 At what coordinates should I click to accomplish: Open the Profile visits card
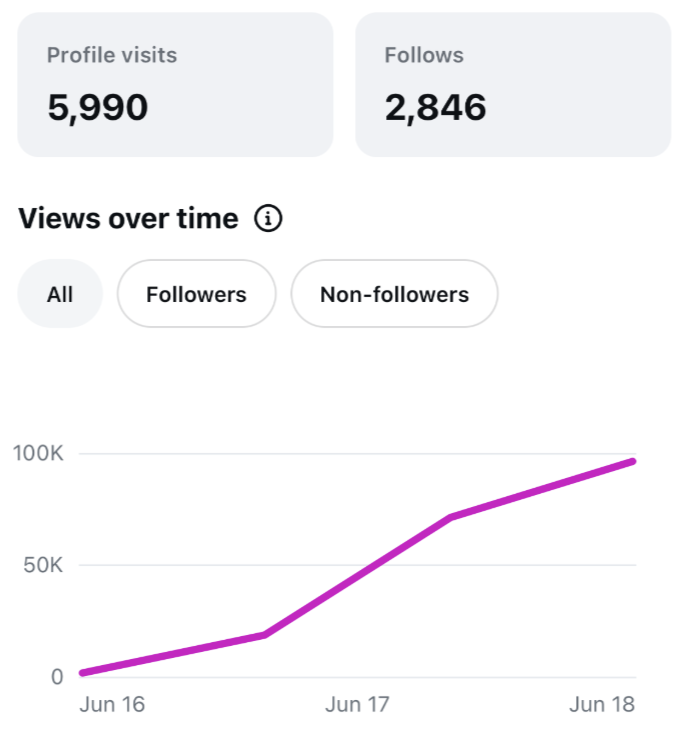click(175, 84)
